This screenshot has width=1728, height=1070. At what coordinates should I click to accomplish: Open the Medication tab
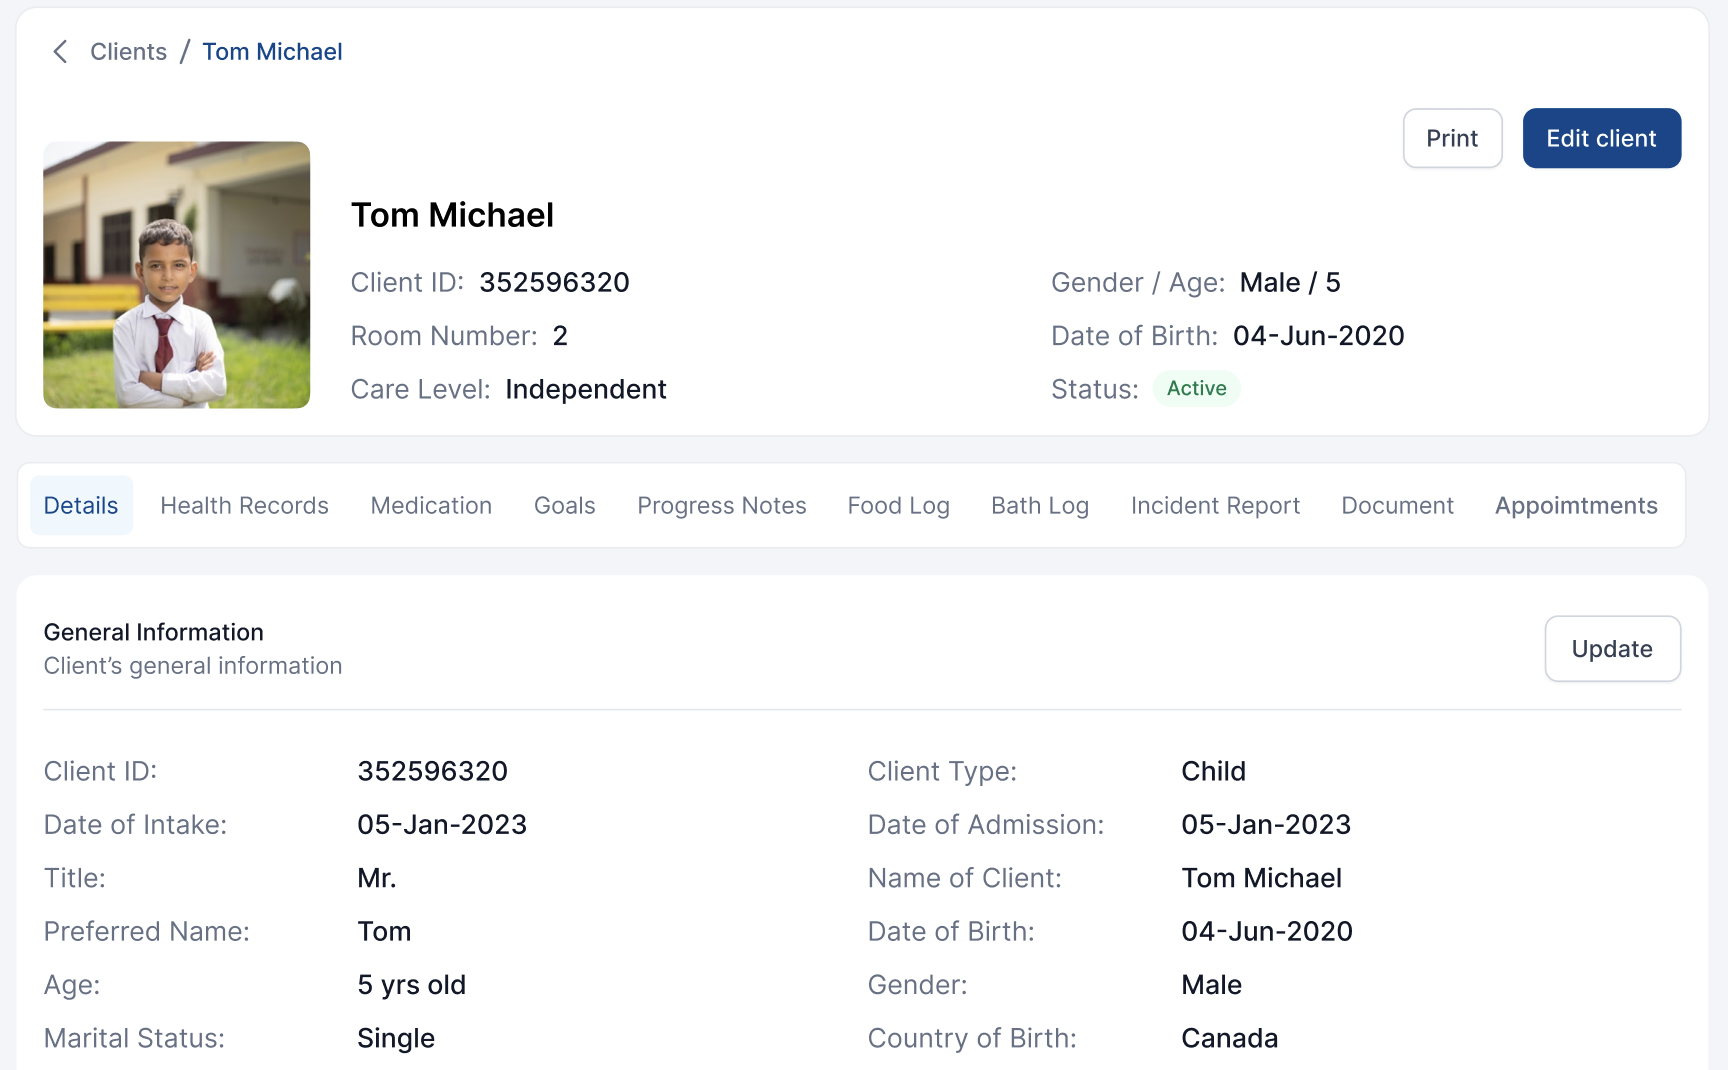coord(431,506)
